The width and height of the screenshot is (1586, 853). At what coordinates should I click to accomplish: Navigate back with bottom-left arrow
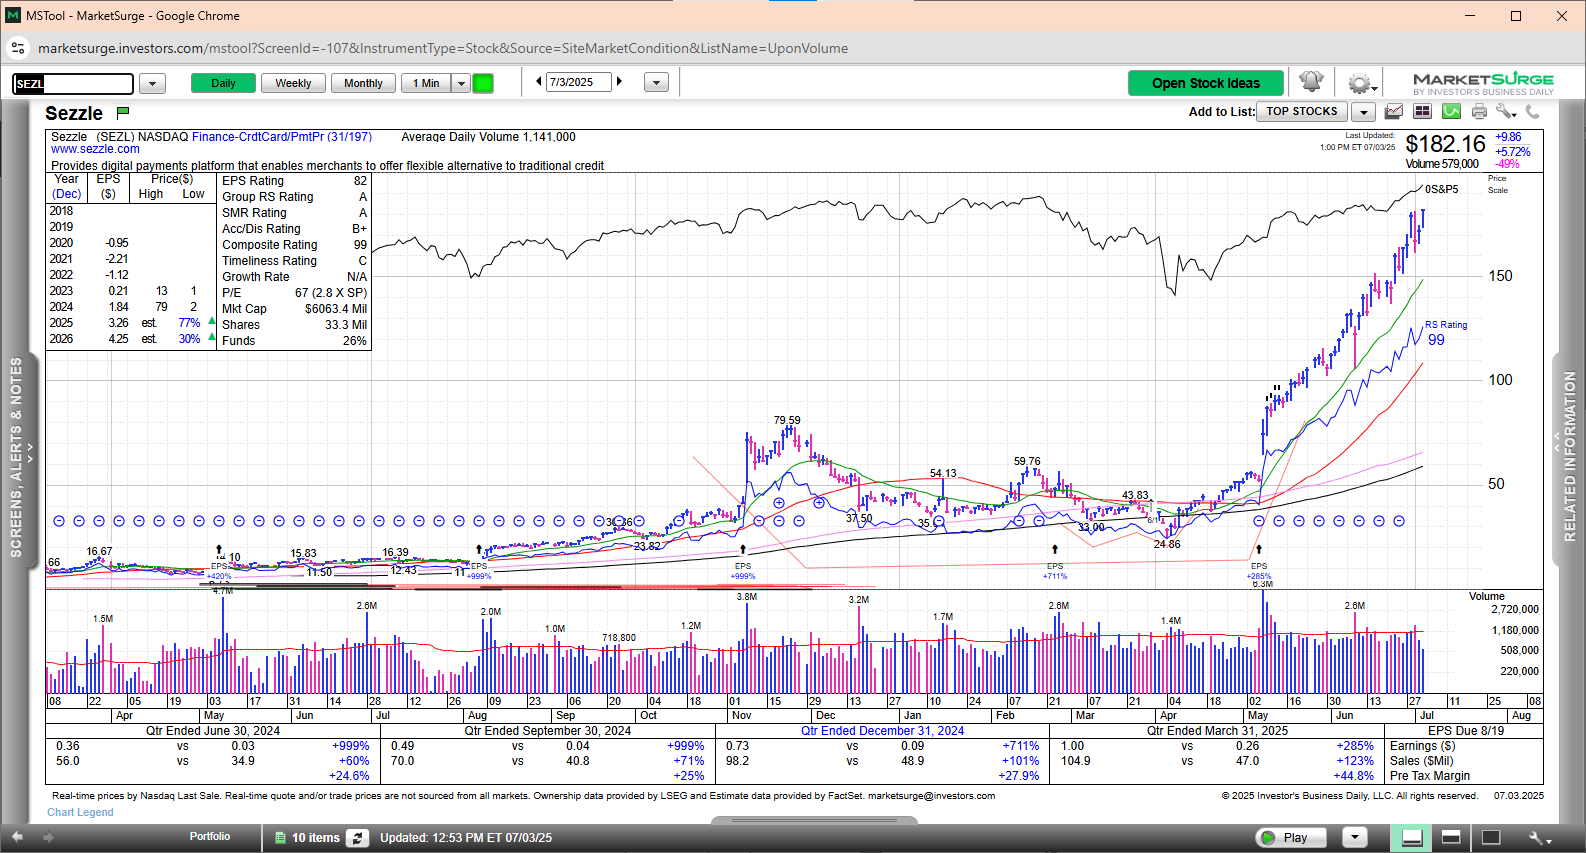(x=16, y=837)
